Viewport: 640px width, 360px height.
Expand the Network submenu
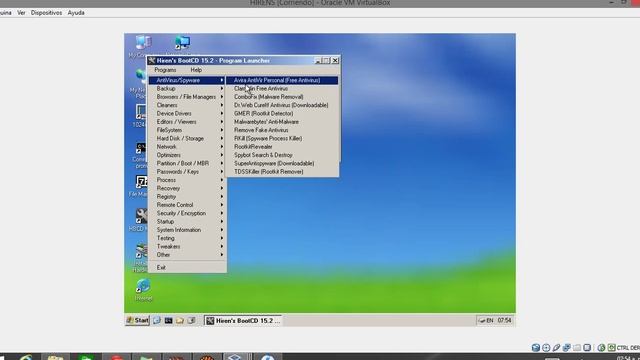click(x=187, y=147)
